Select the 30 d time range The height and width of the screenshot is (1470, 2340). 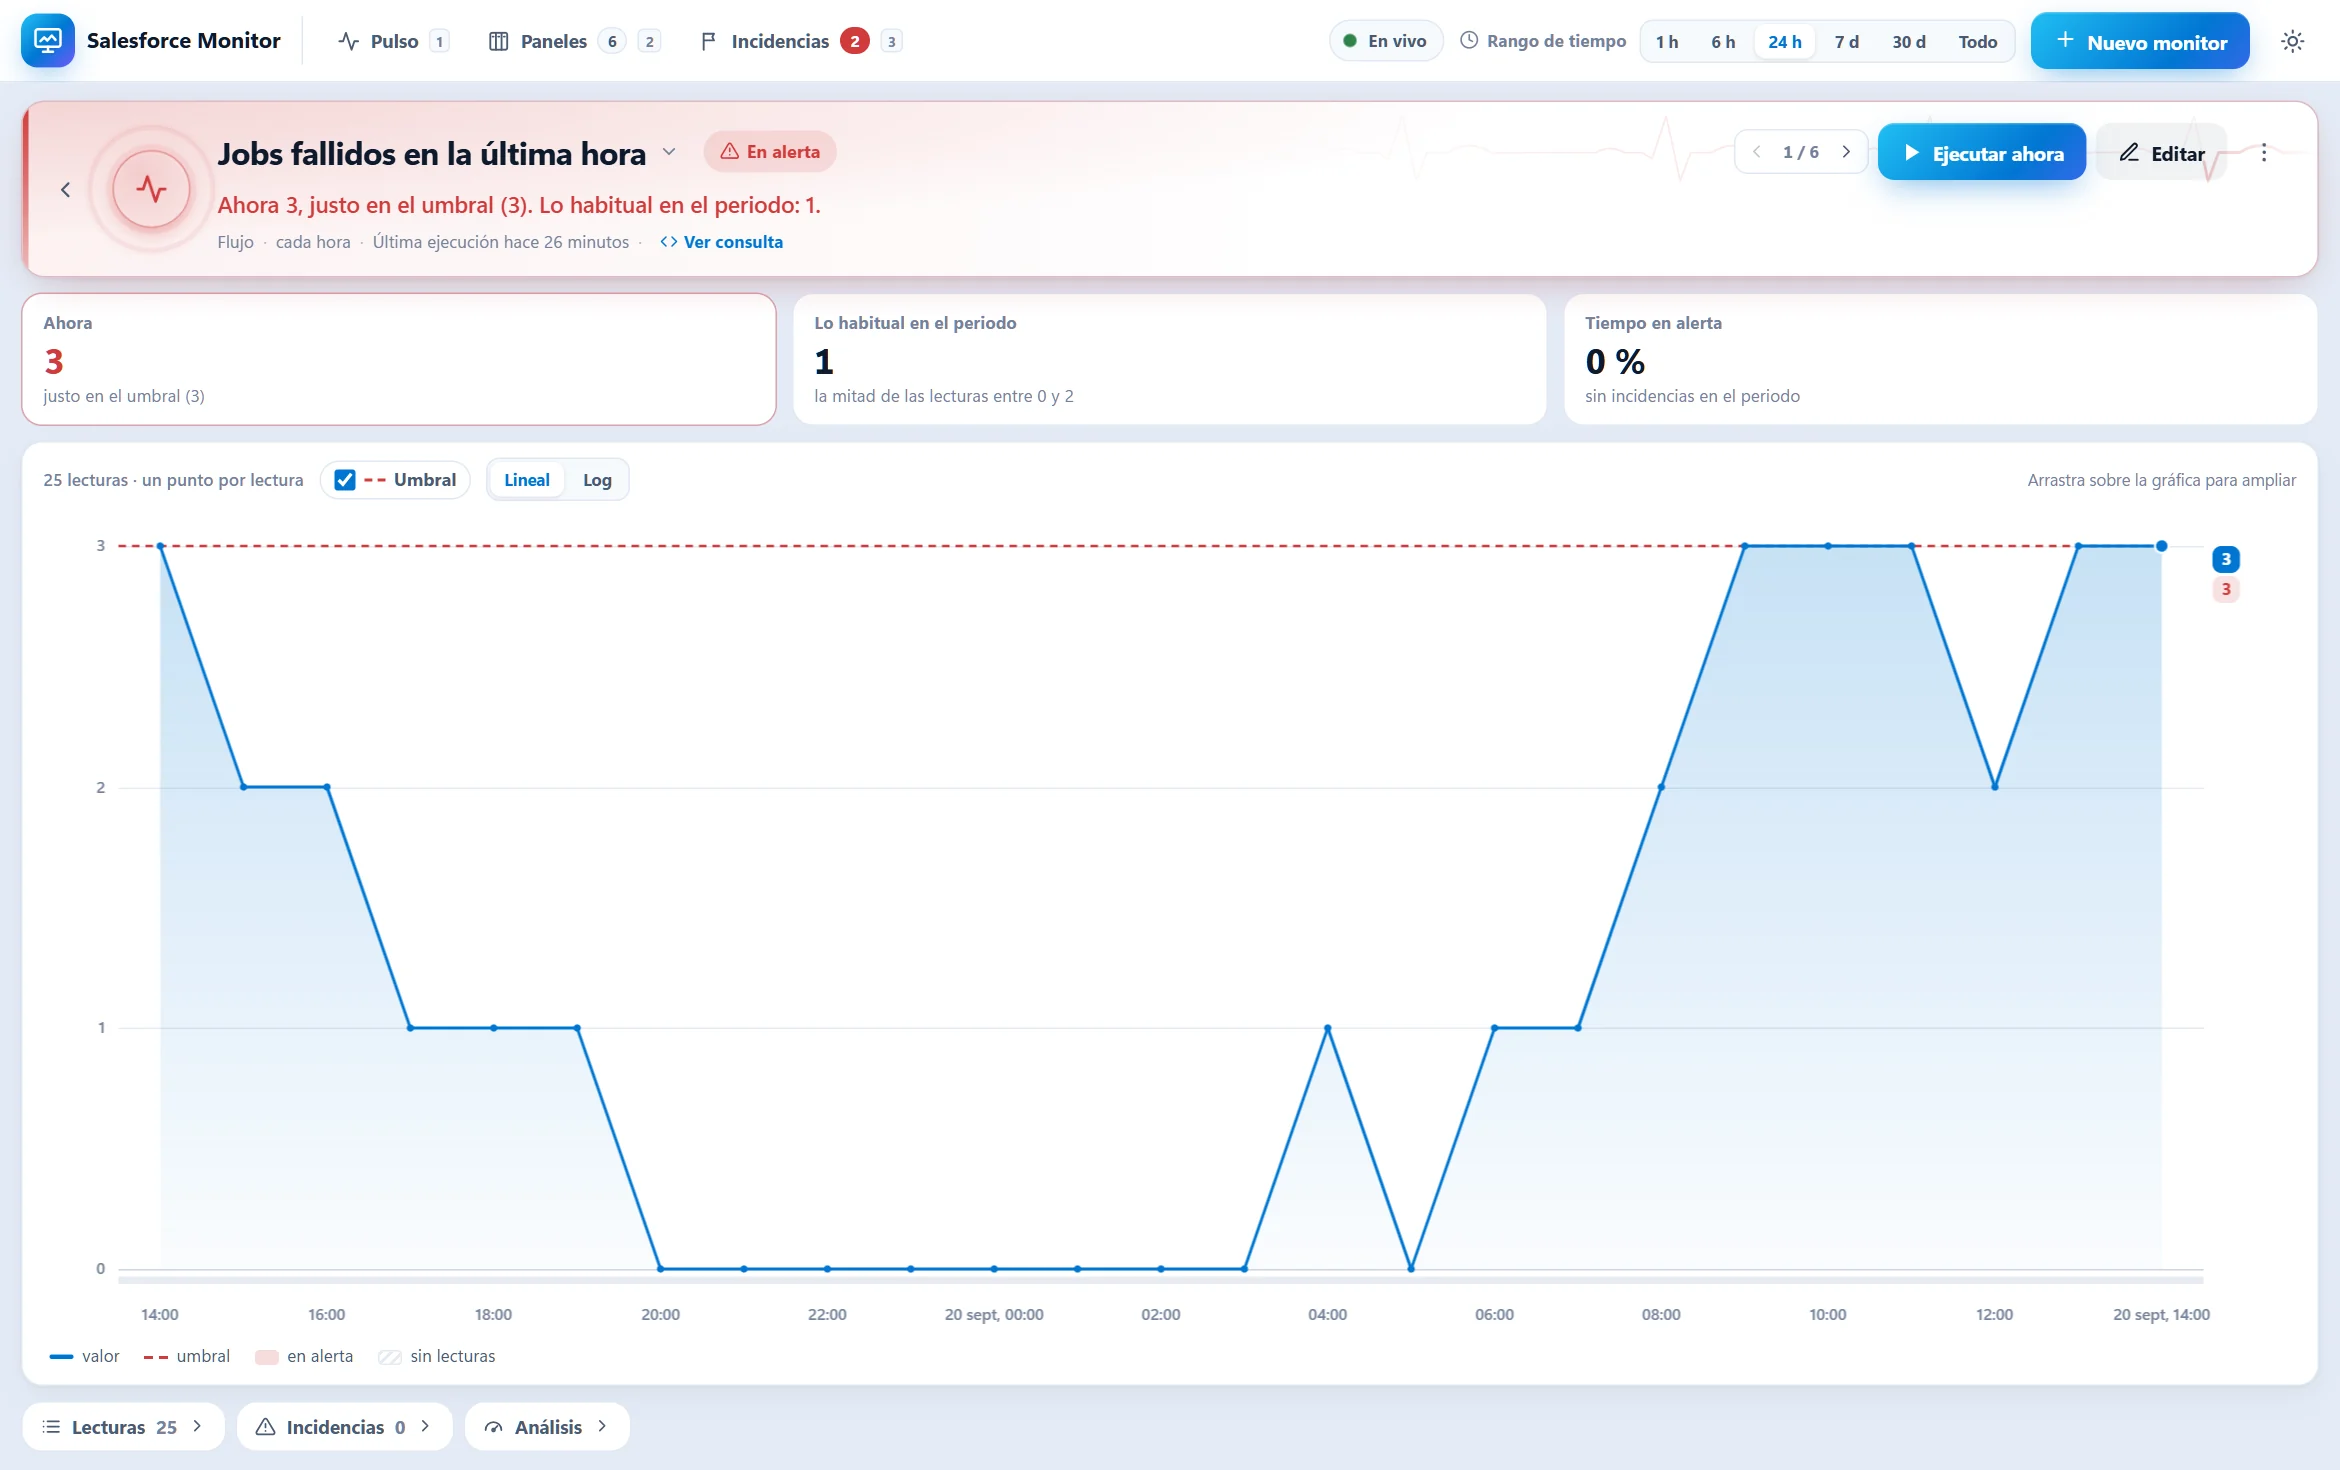[1908, 42]
